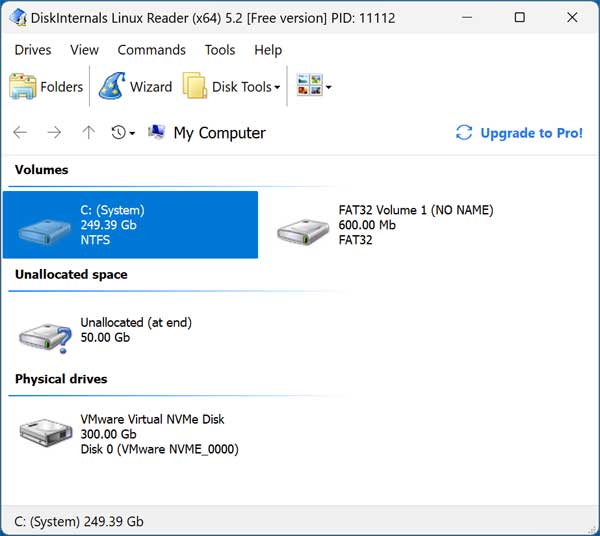Go back with the left arrow
The image size is (600, 536).
click(x=20, y=133)
